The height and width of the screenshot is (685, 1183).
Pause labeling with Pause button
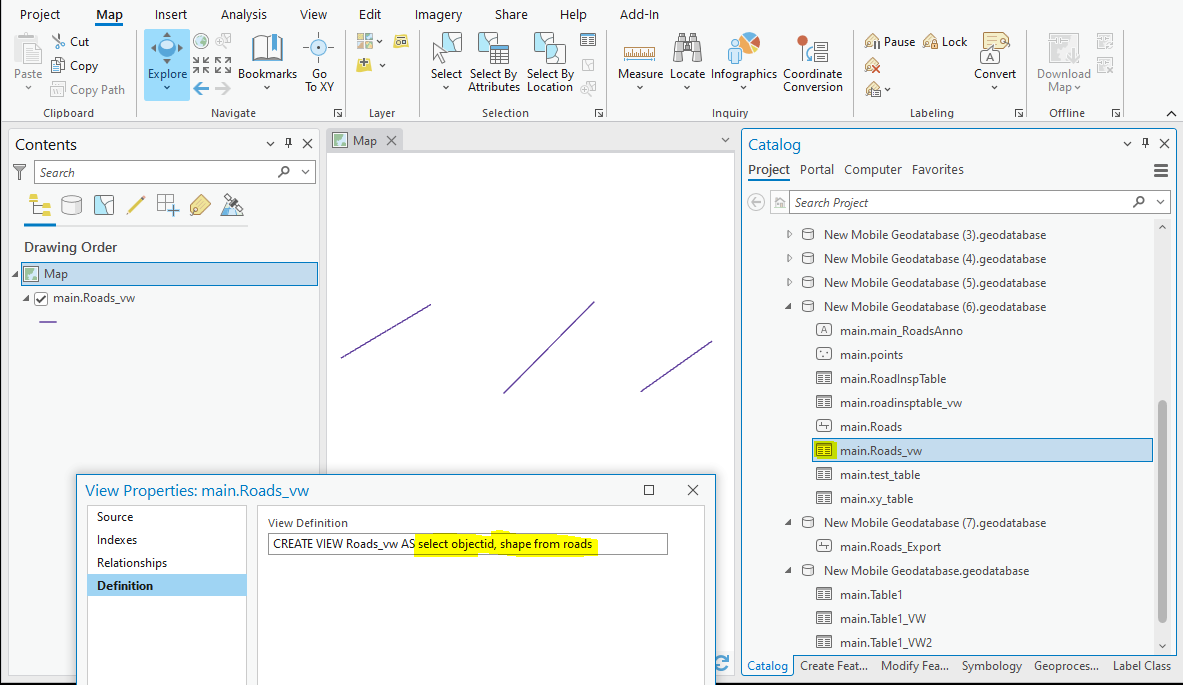click(x=890, y=41)
